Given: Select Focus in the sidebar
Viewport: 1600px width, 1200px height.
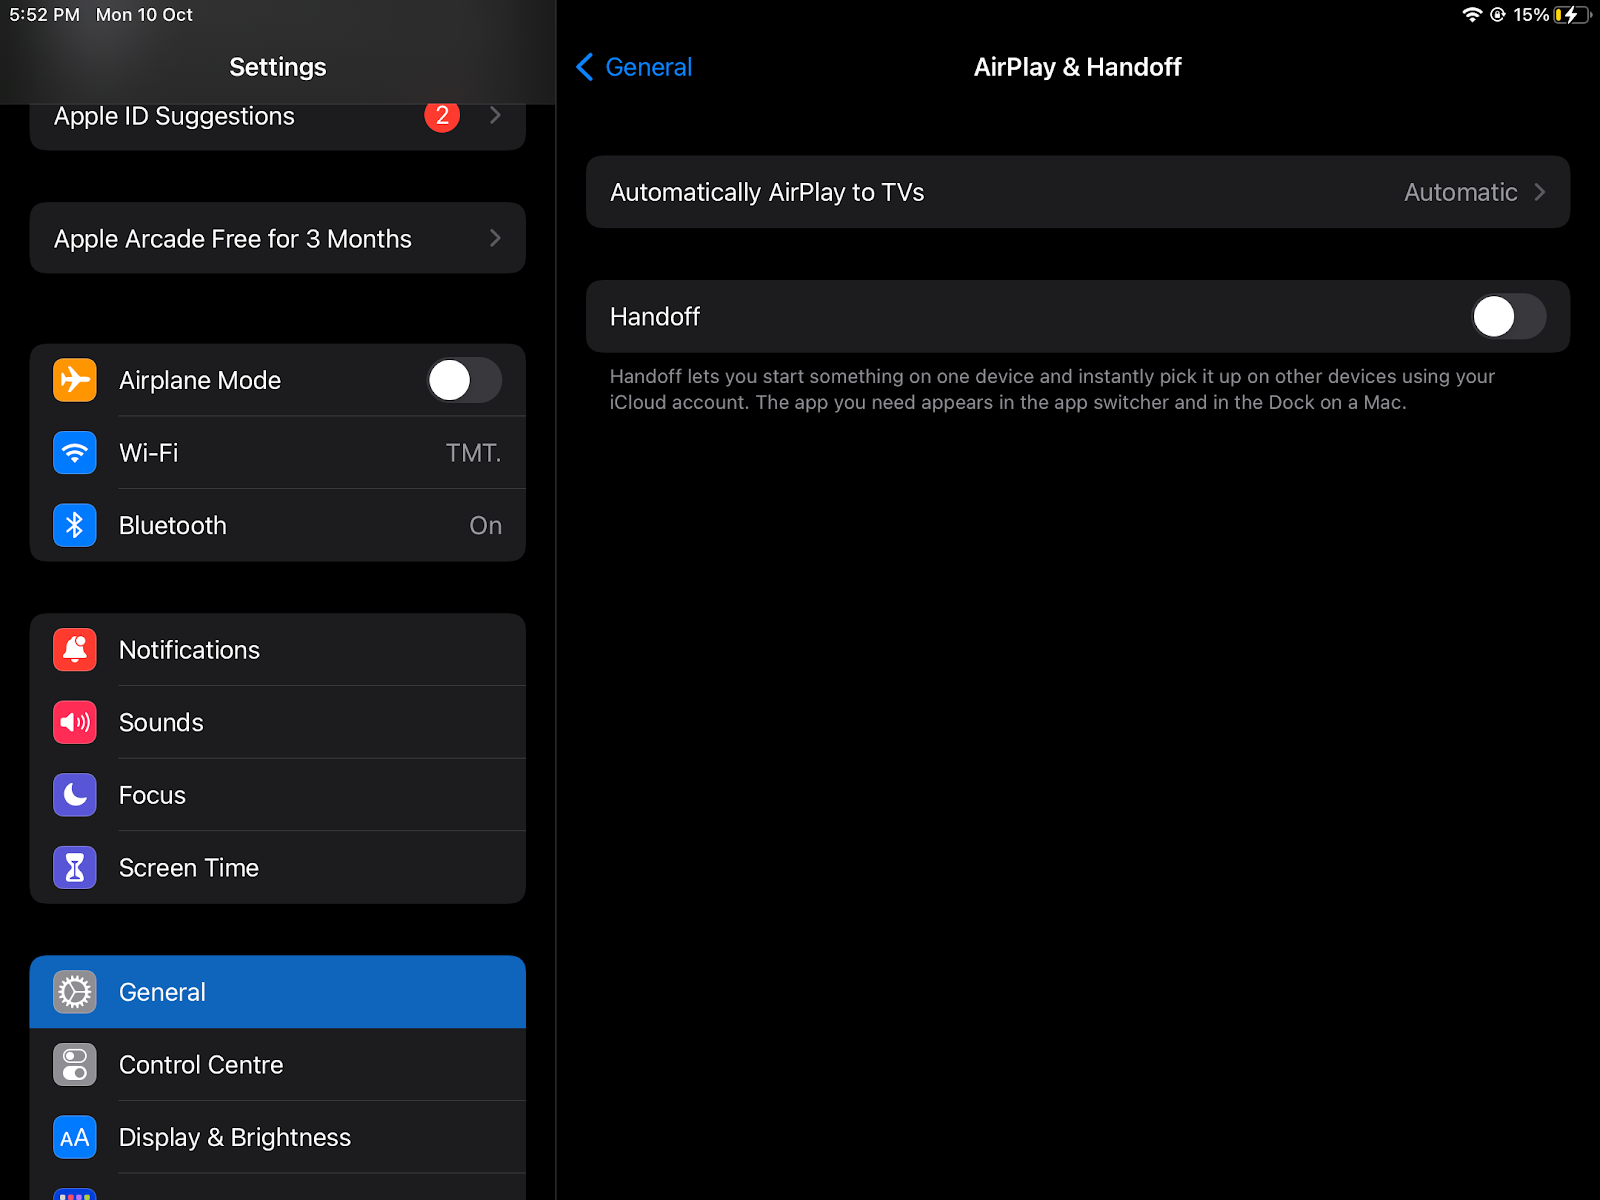Looking at the screenshot, I should [278, 795].
